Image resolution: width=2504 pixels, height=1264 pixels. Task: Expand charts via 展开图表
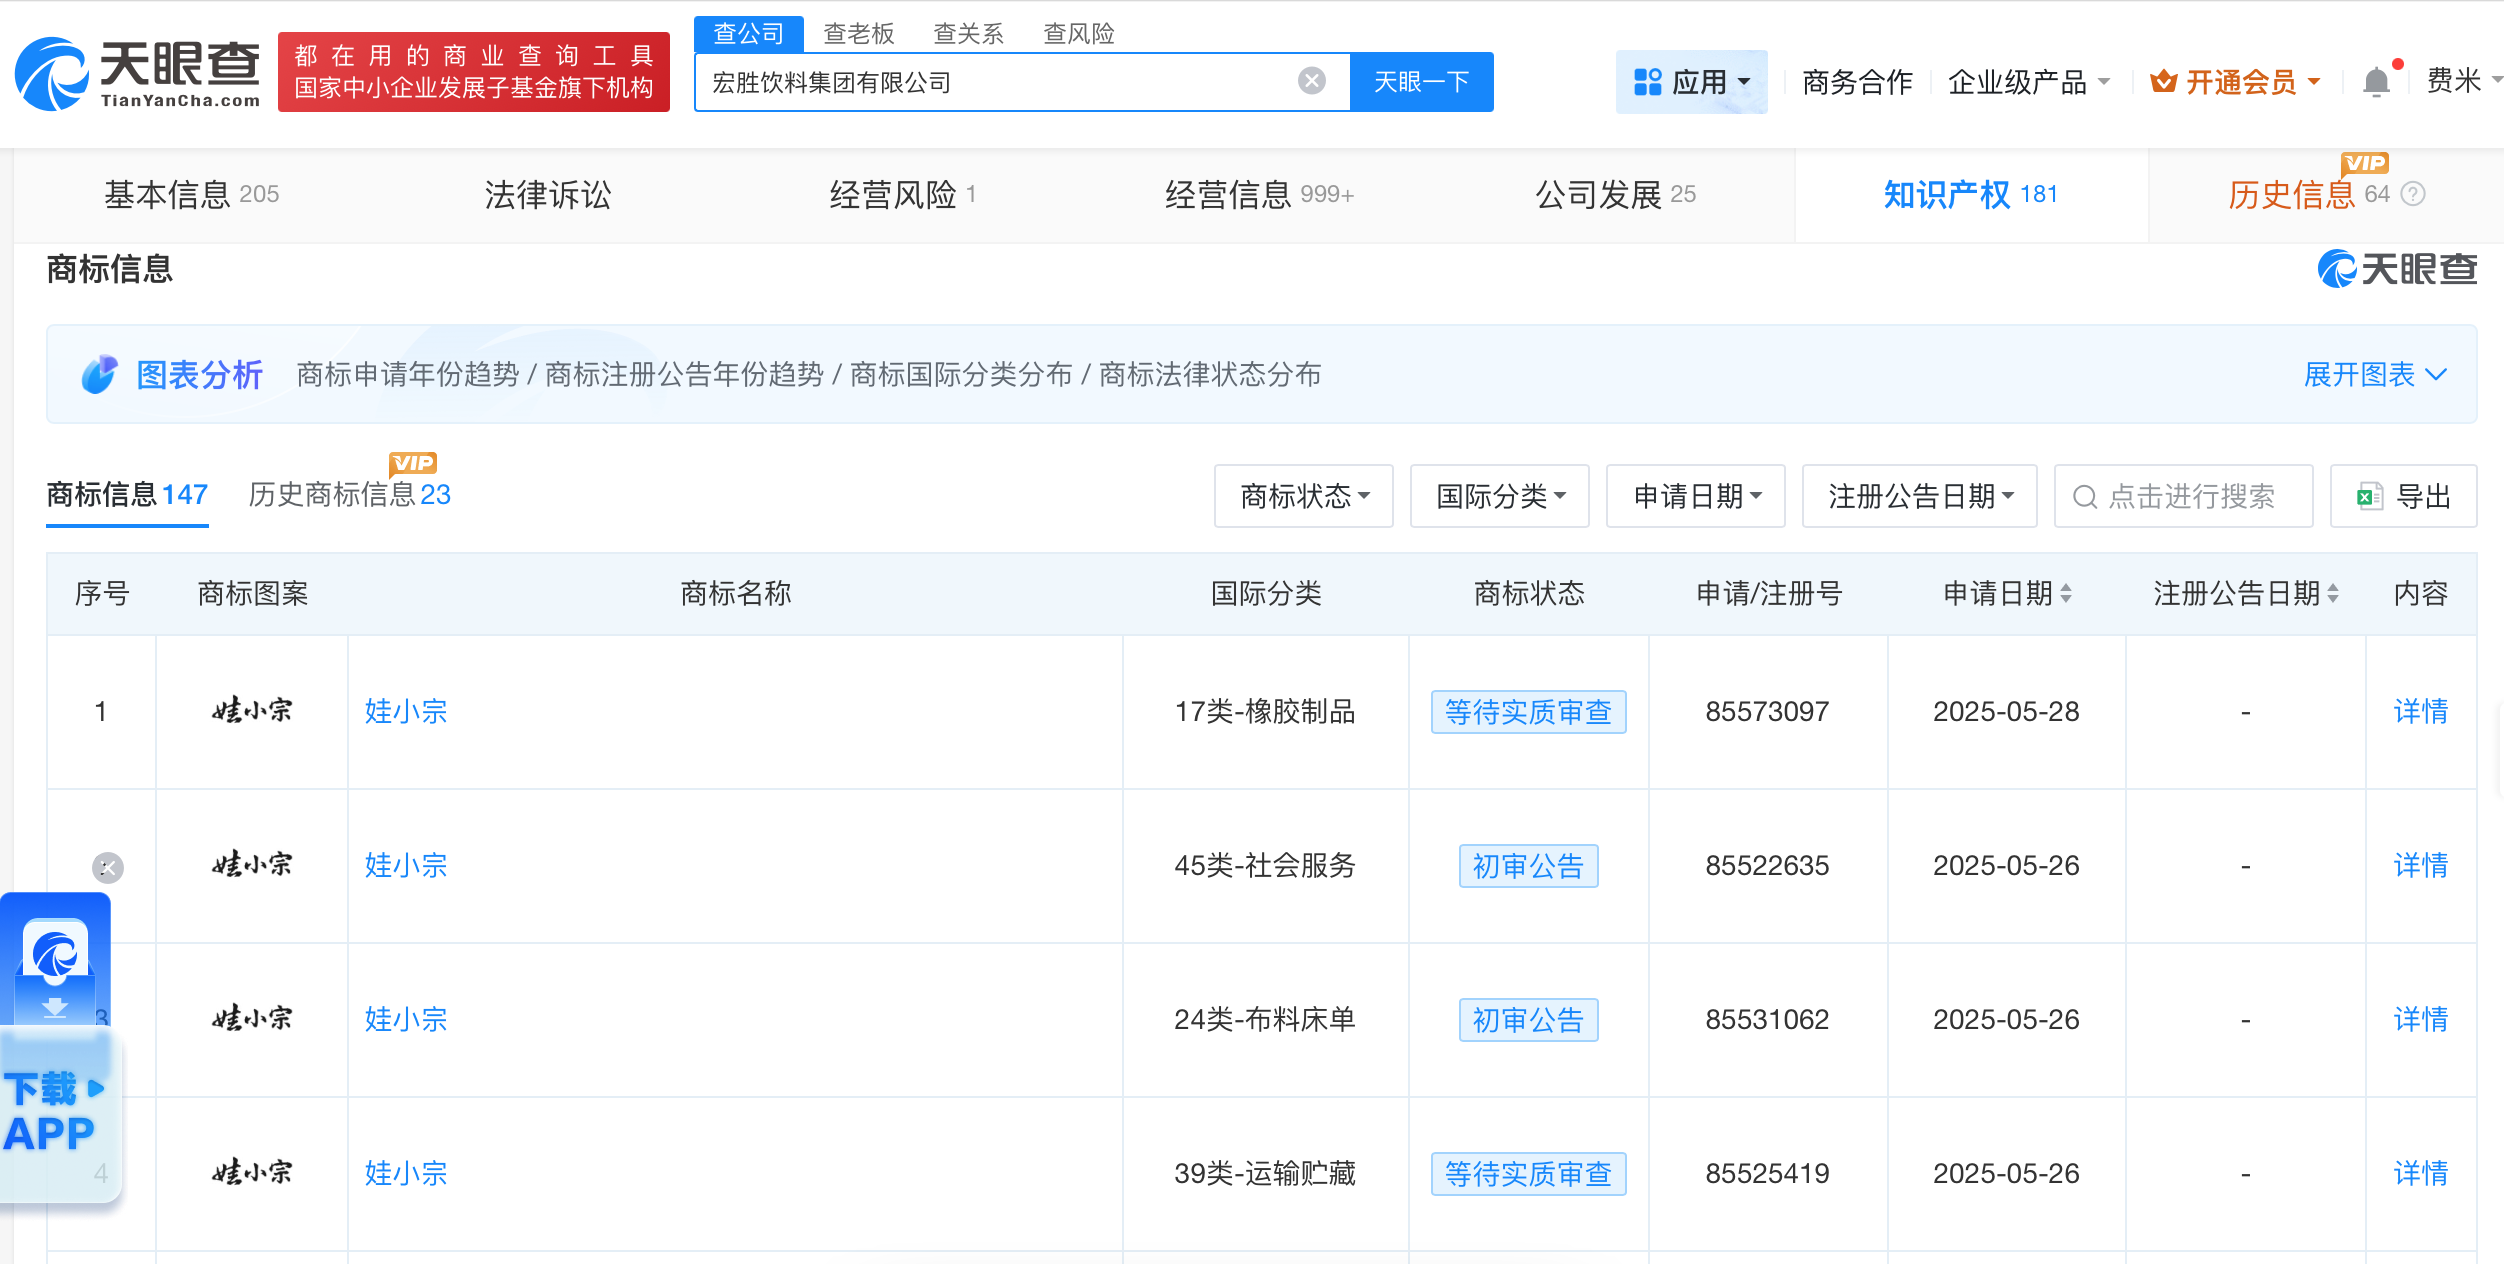tap(2375, 374)
